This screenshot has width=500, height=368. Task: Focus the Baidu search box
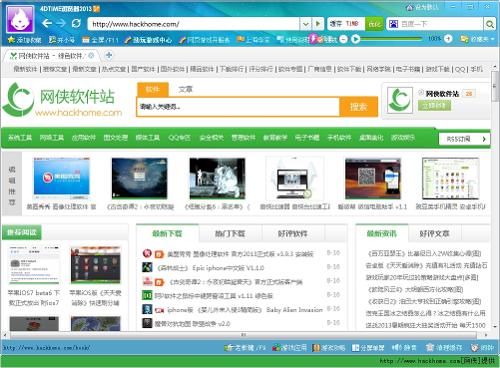pyautogui.click(x=440, y=24)
